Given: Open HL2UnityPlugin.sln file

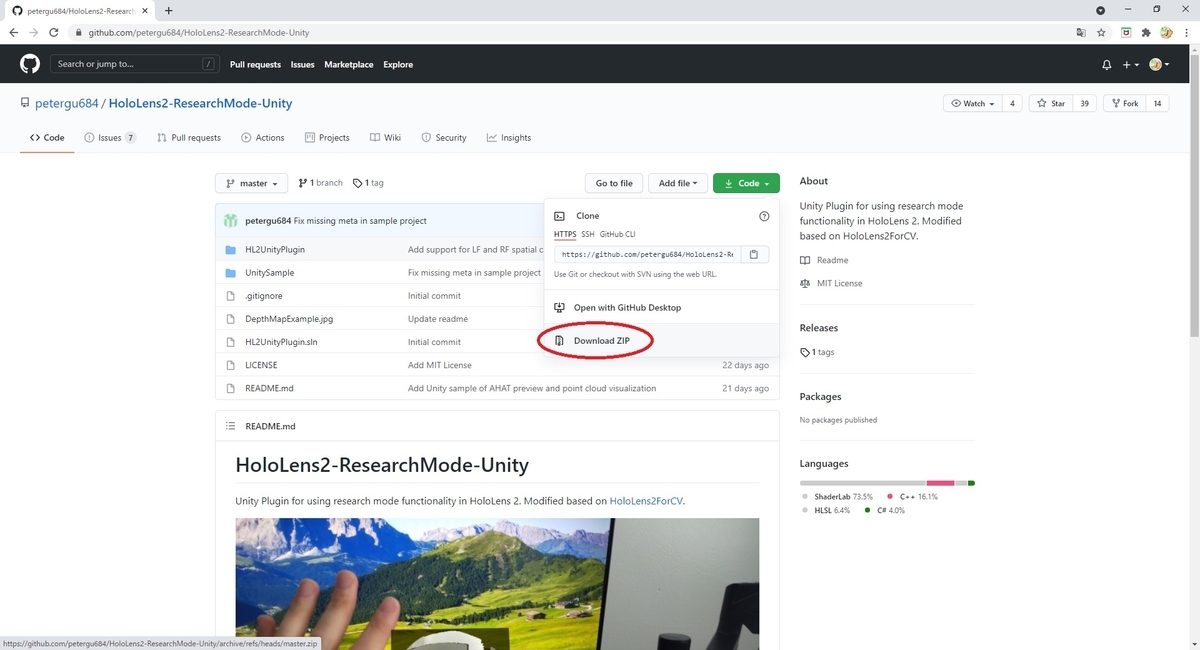Looking at the screenshot, I should point(281,342).
